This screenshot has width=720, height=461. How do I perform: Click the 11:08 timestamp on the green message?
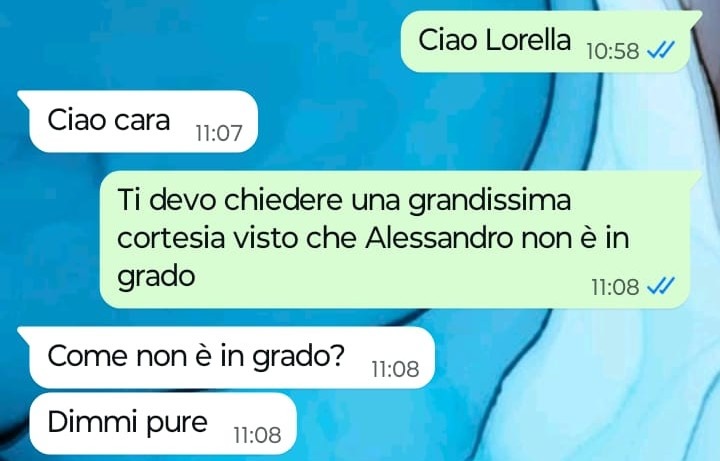(x=615, y=287)
